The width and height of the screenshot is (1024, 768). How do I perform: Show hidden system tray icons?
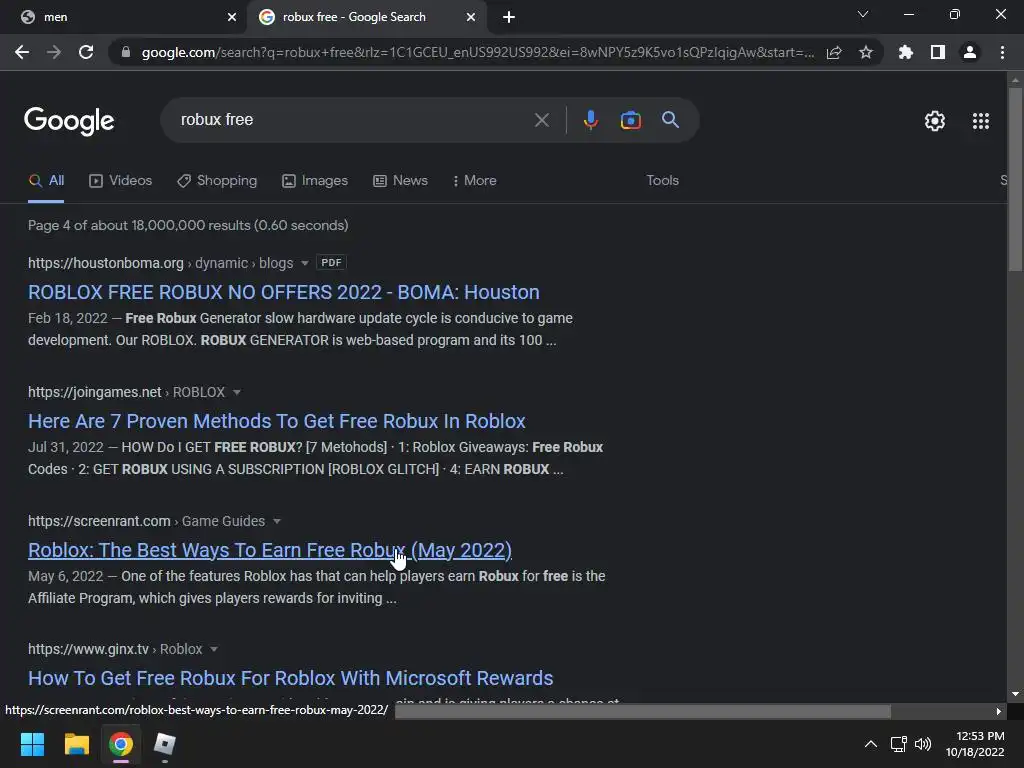871,744
